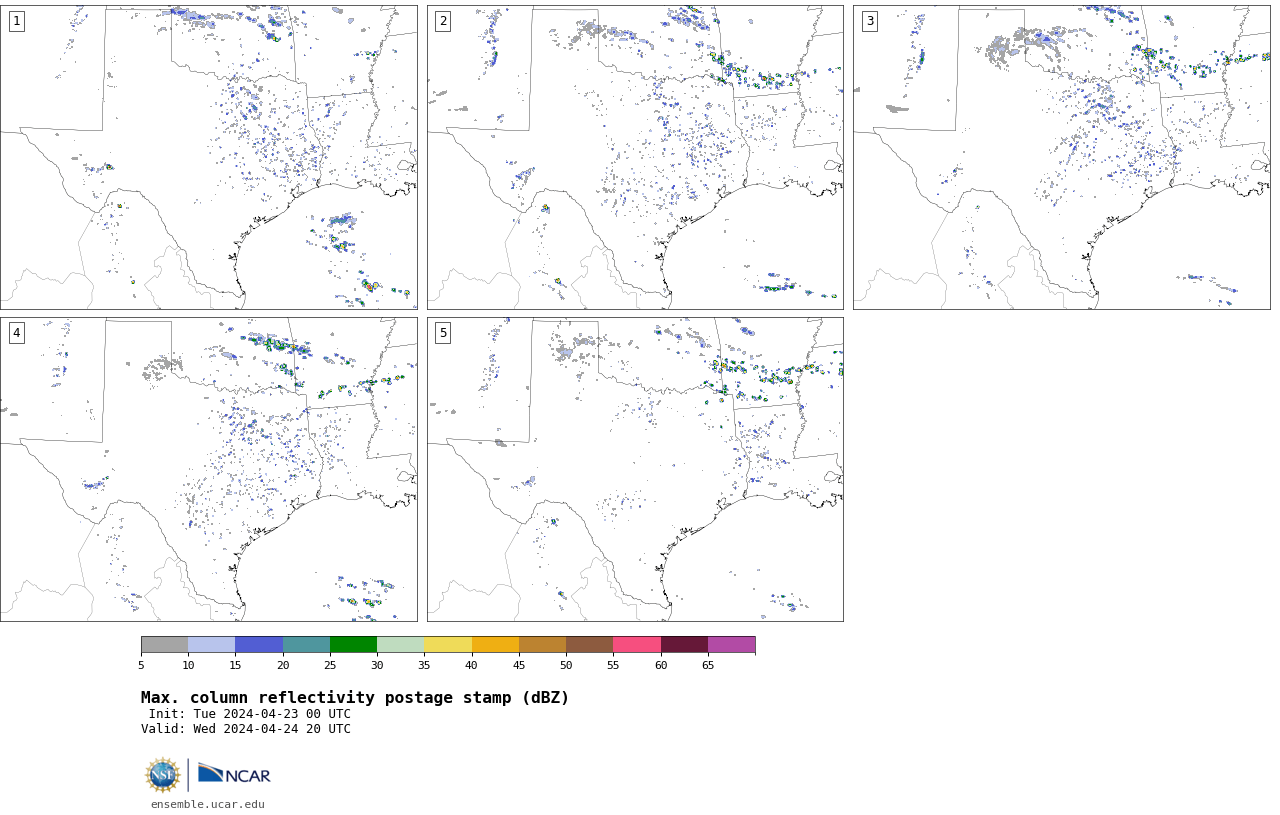This screenshot has height=815, width=1280.
Task: Open ensemble member 3 reflectivity map
Action: pos(1062,157)
